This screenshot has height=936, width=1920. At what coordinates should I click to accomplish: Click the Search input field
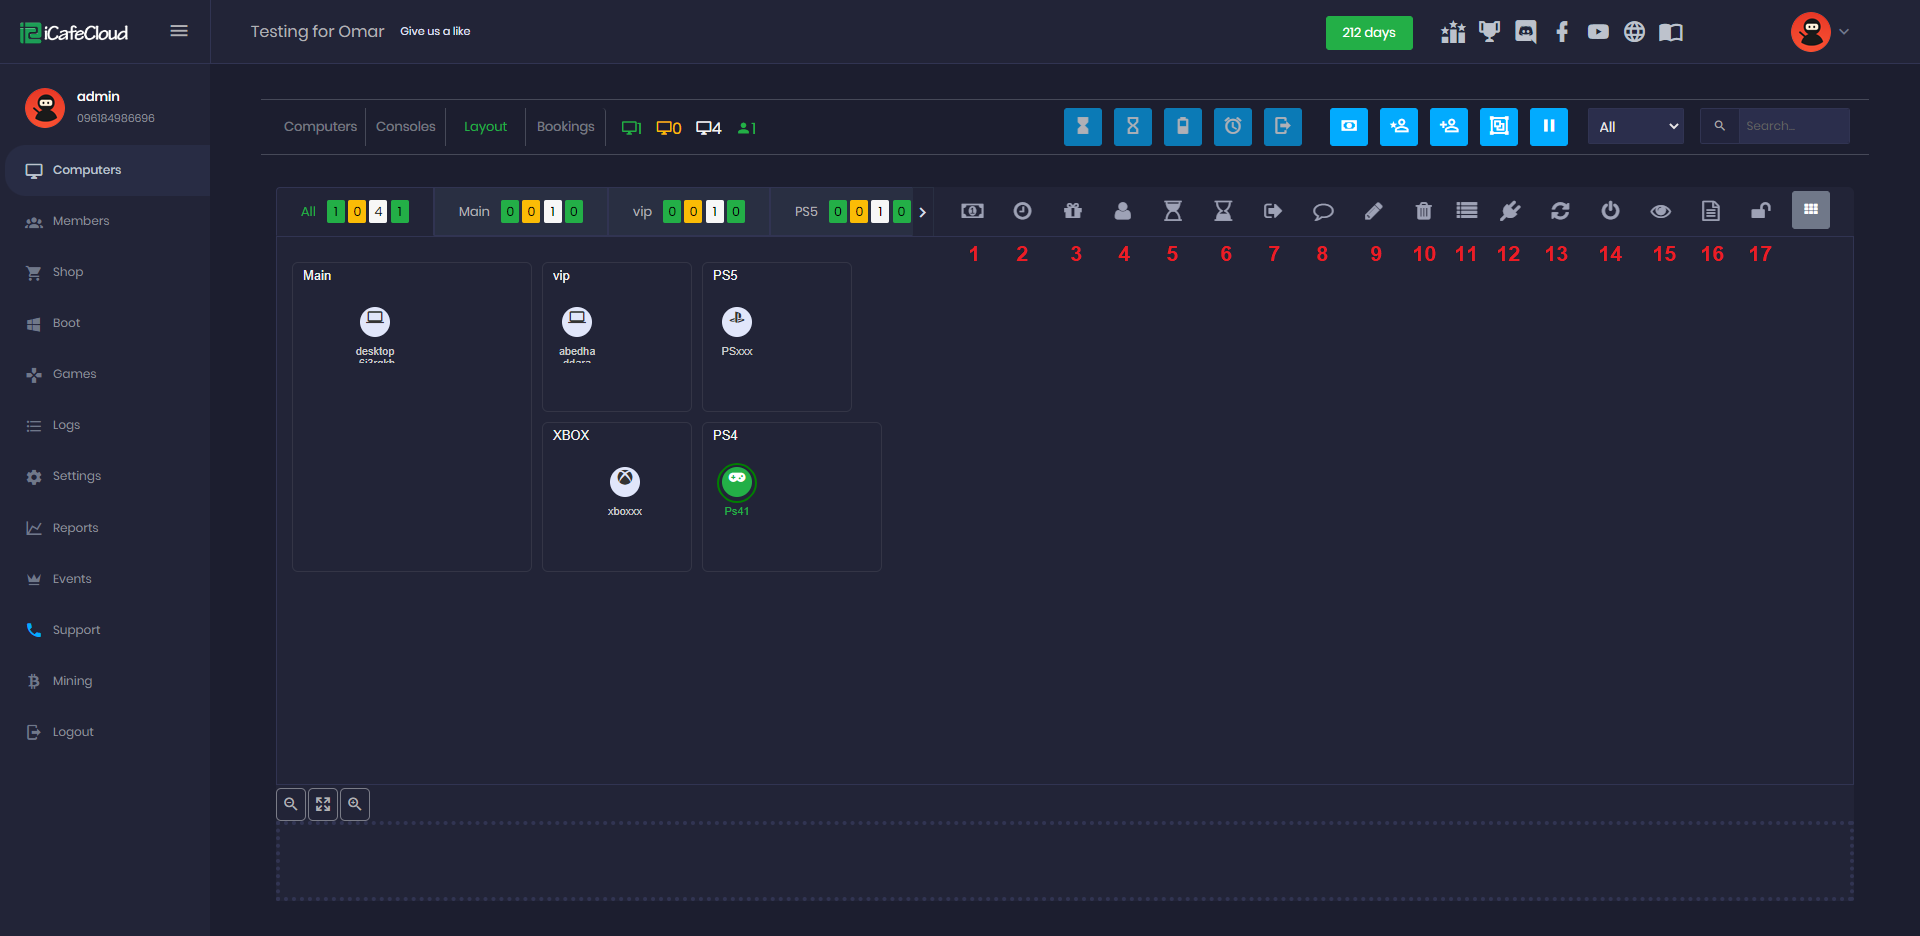[1792, 127]
